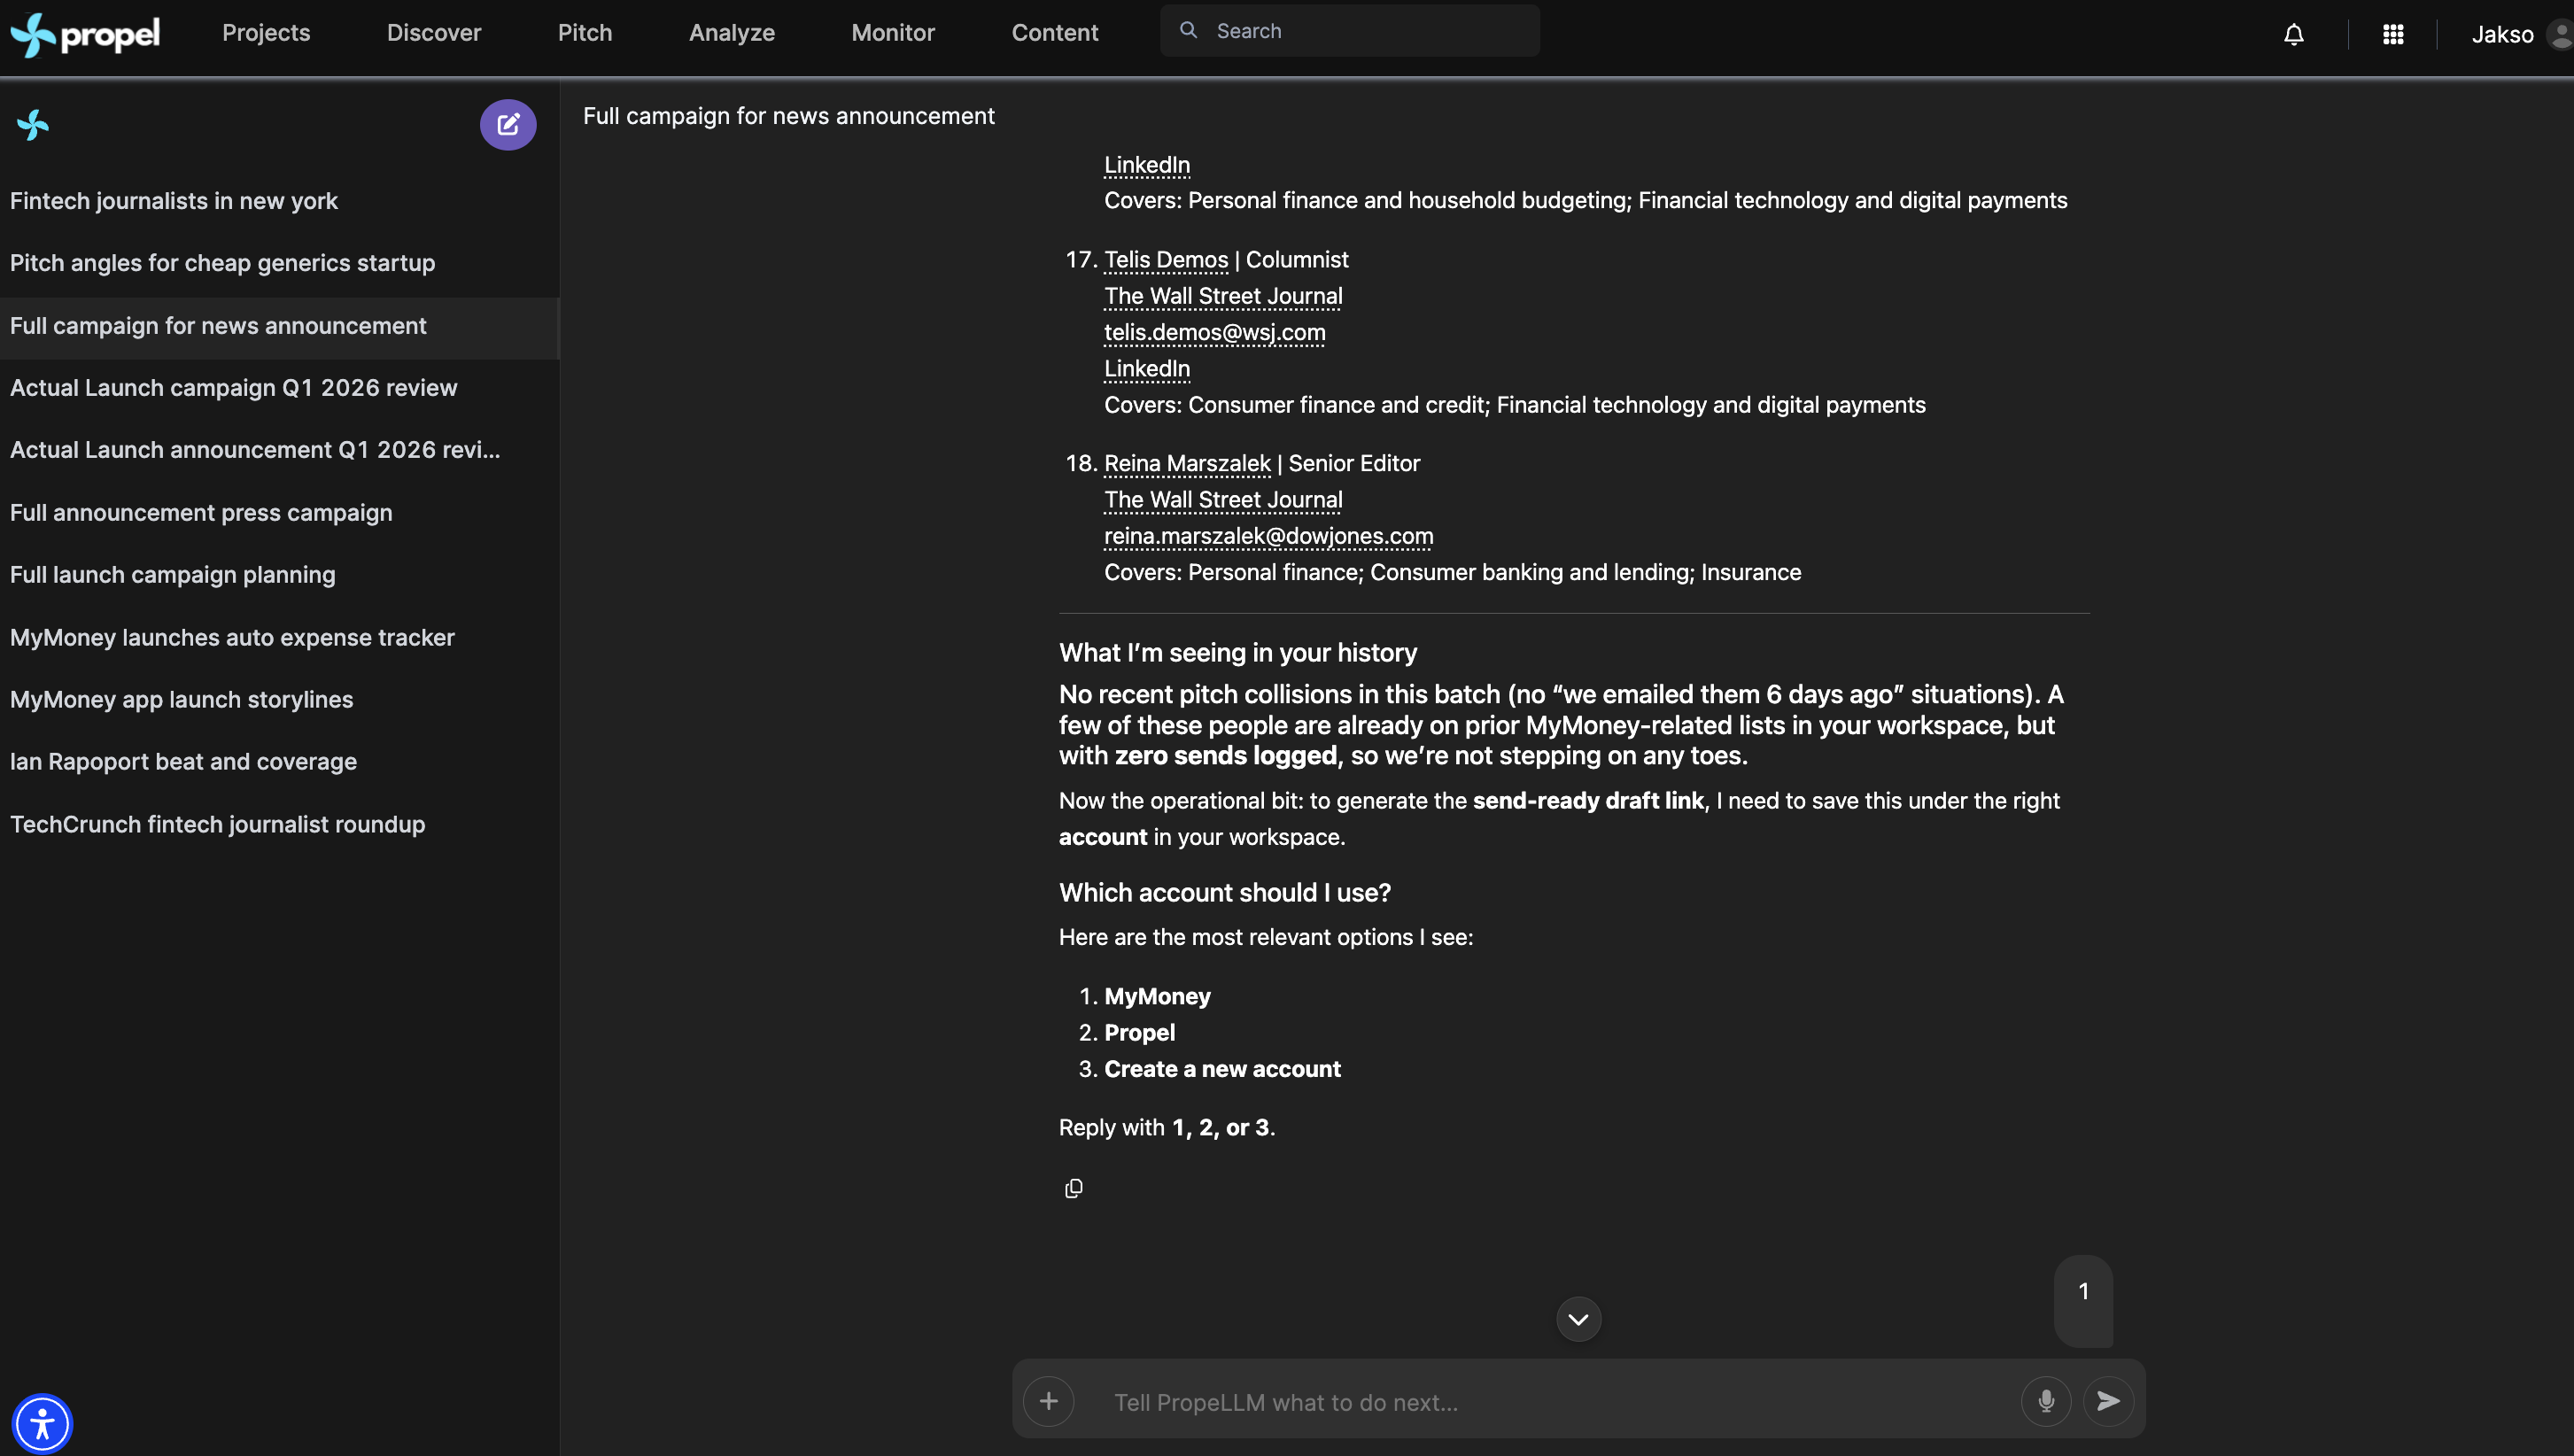Viewport: 2574px width, 1456px height.
Task: Copy the response with copy icon
Action: (x=1073, y=1188)
